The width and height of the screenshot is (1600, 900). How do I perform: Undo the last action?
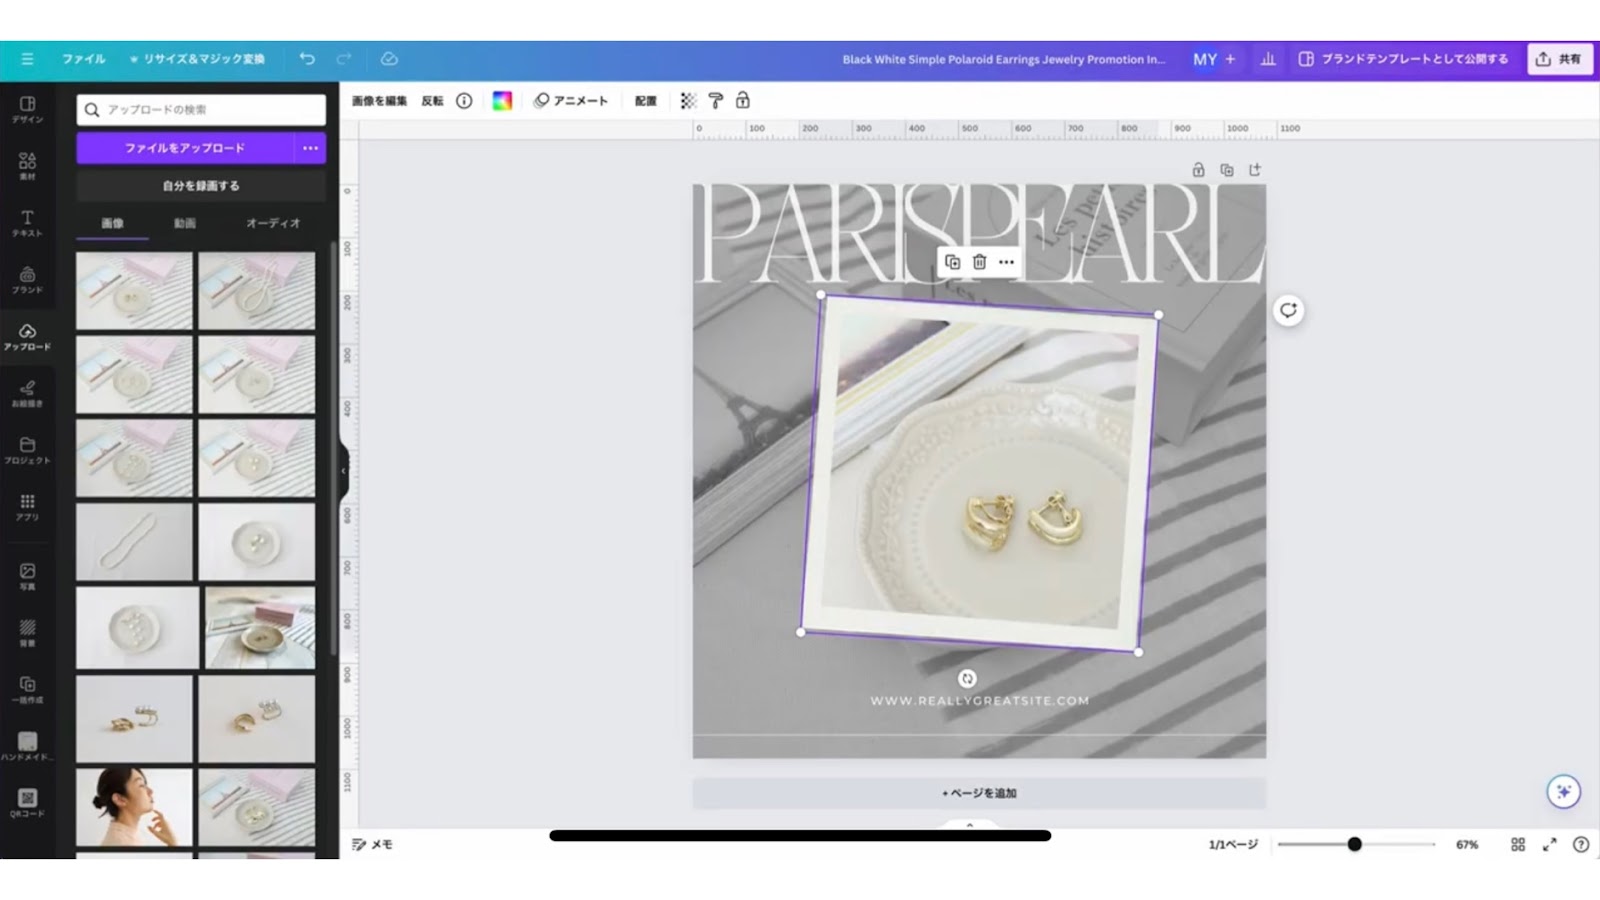[x=307, y=59]
